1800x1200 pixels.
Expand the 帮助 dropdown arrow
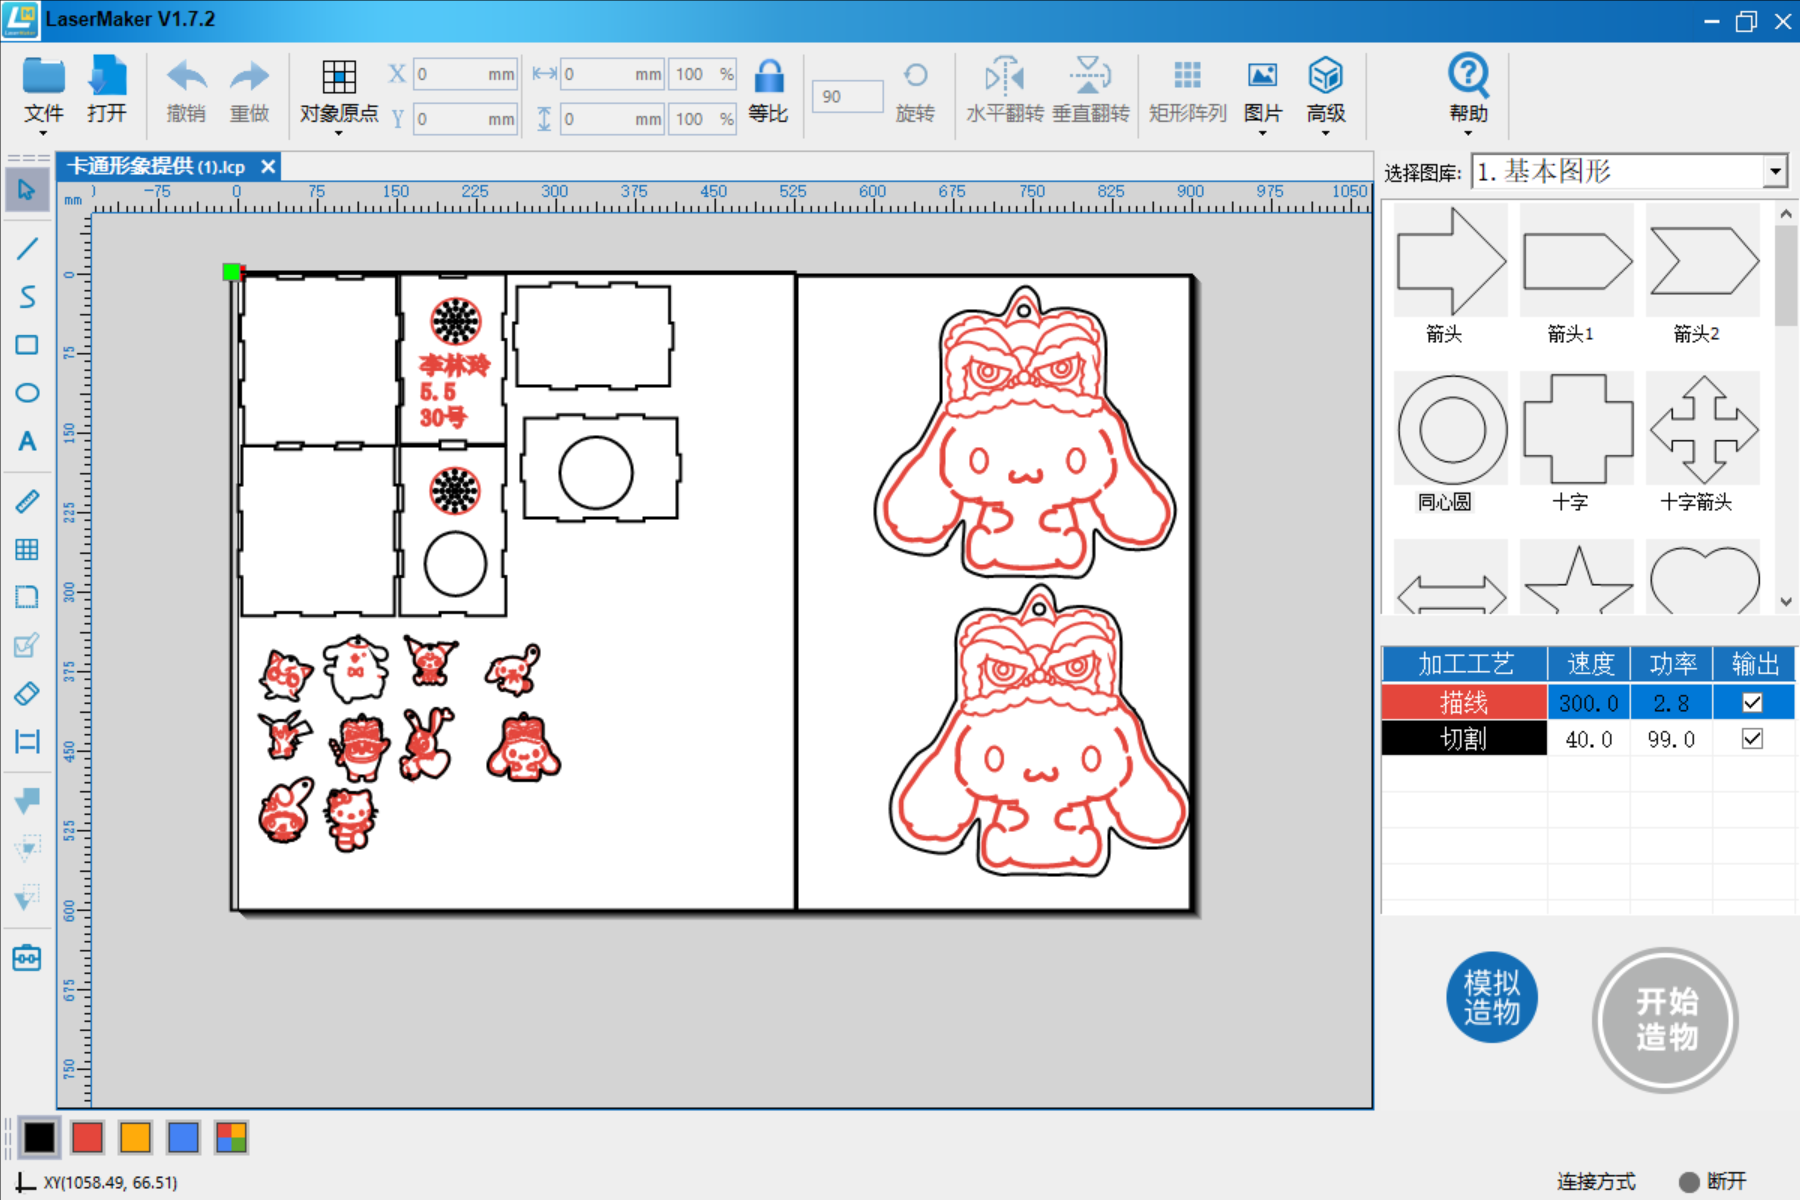point(1468,133)
